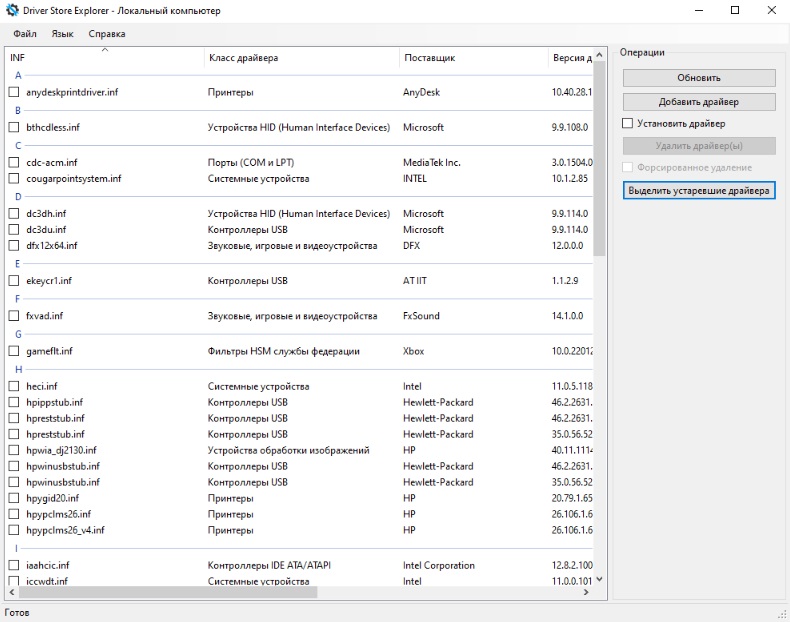Collapse the D group header

[x=18, y=197]
